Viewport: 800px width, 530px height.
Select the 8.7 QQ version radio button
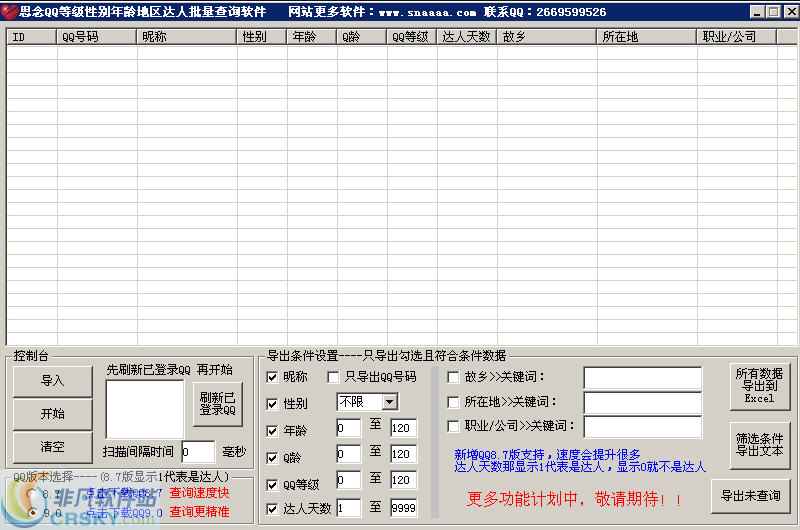31,493
